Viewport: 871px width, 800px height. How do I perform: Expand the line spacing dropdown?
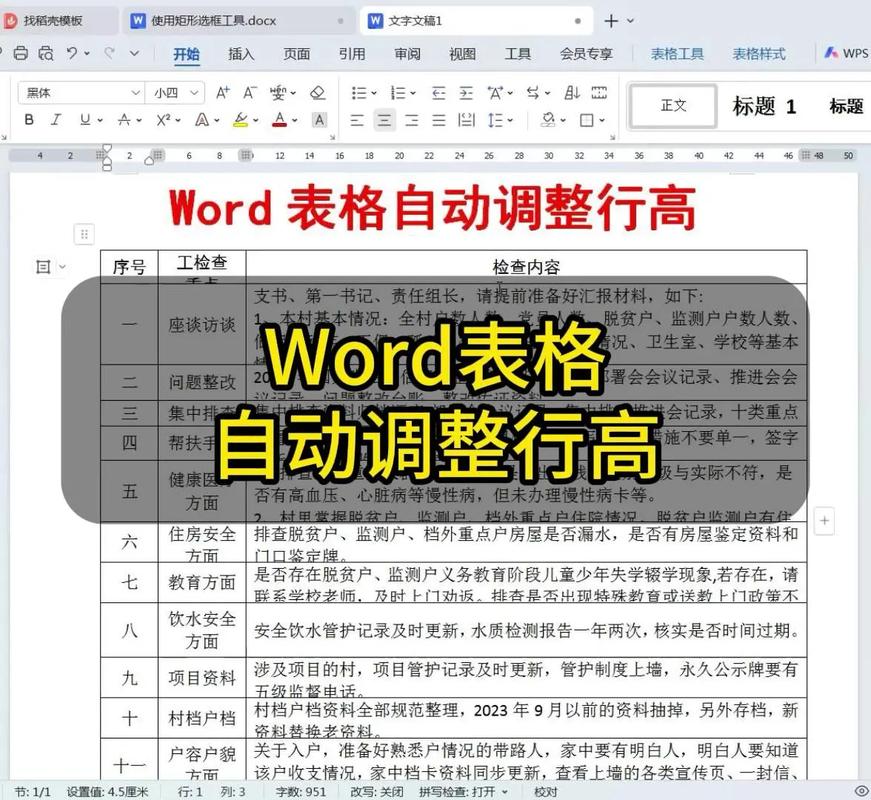499,119
